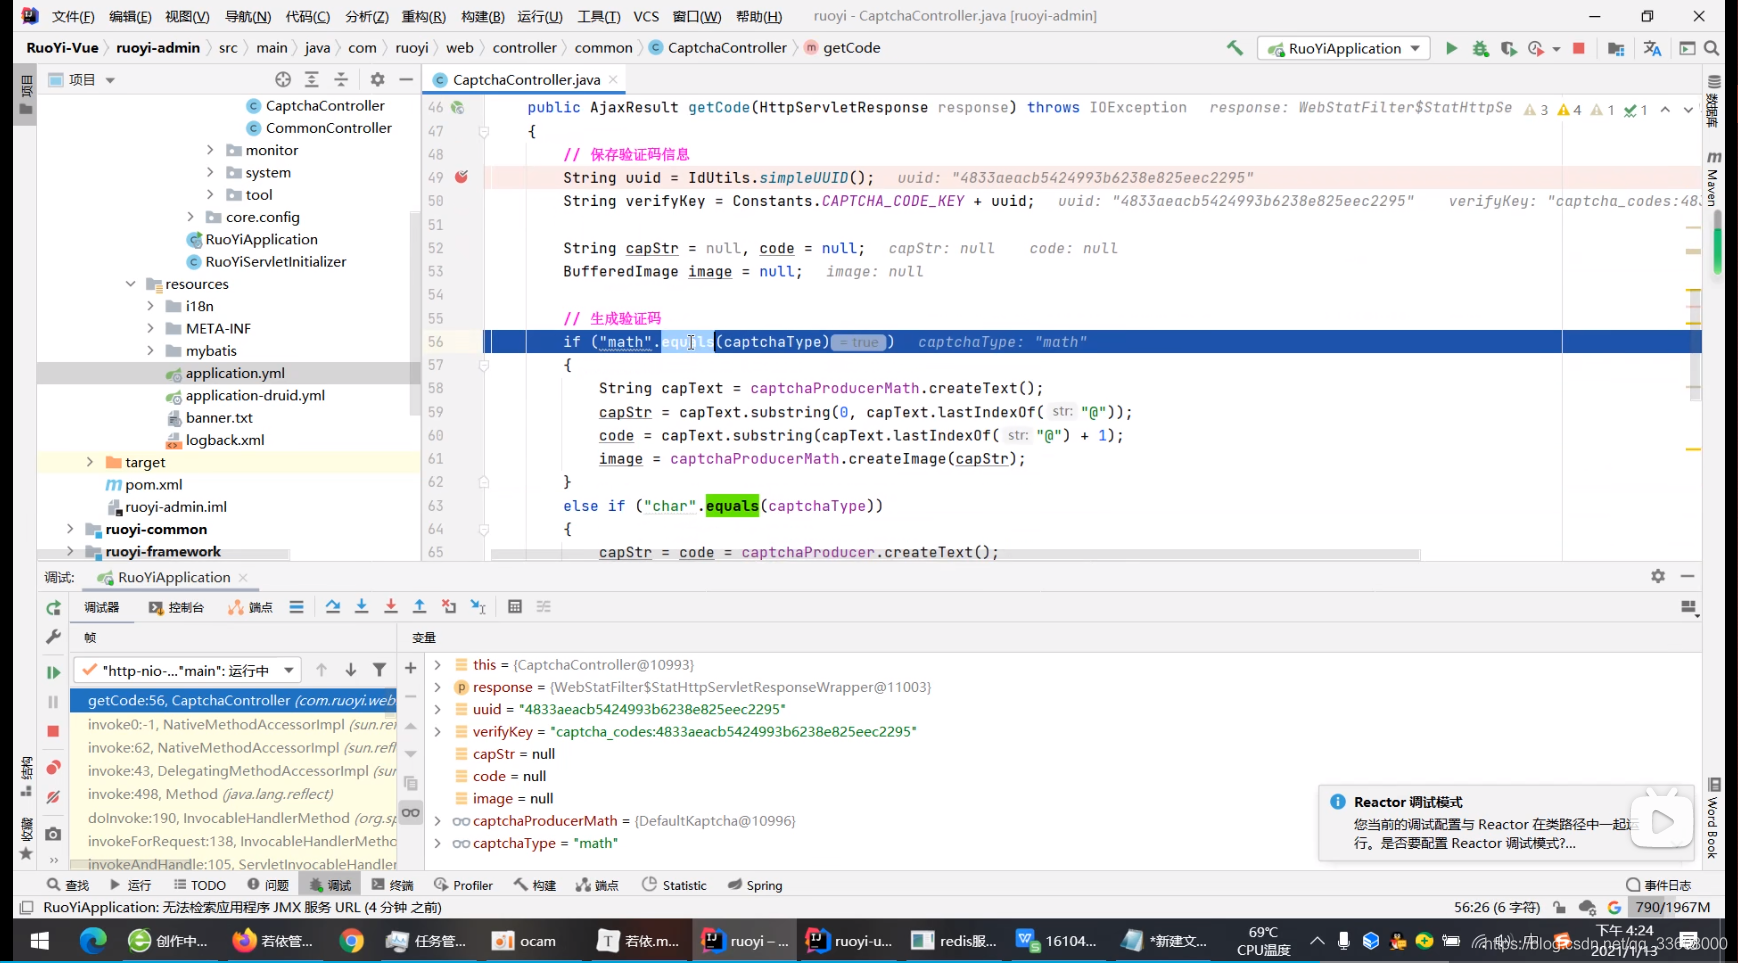
Task: Open the Edge browser from the taskbar
Action: pyautogui.click(x=93, y=941)
